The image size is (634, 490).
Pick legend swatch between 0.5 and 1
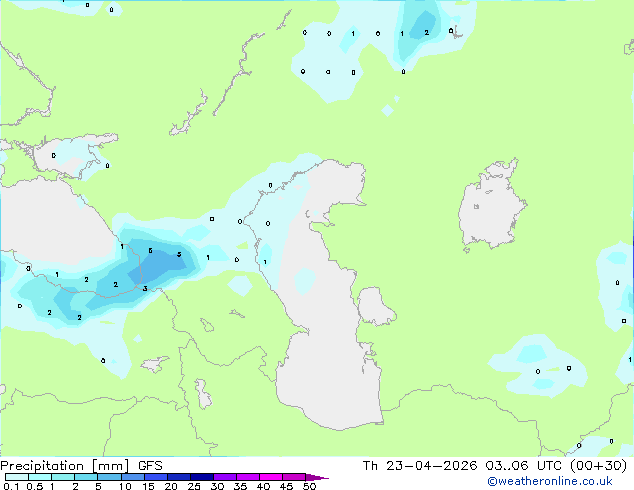click(x=40, y=477)
